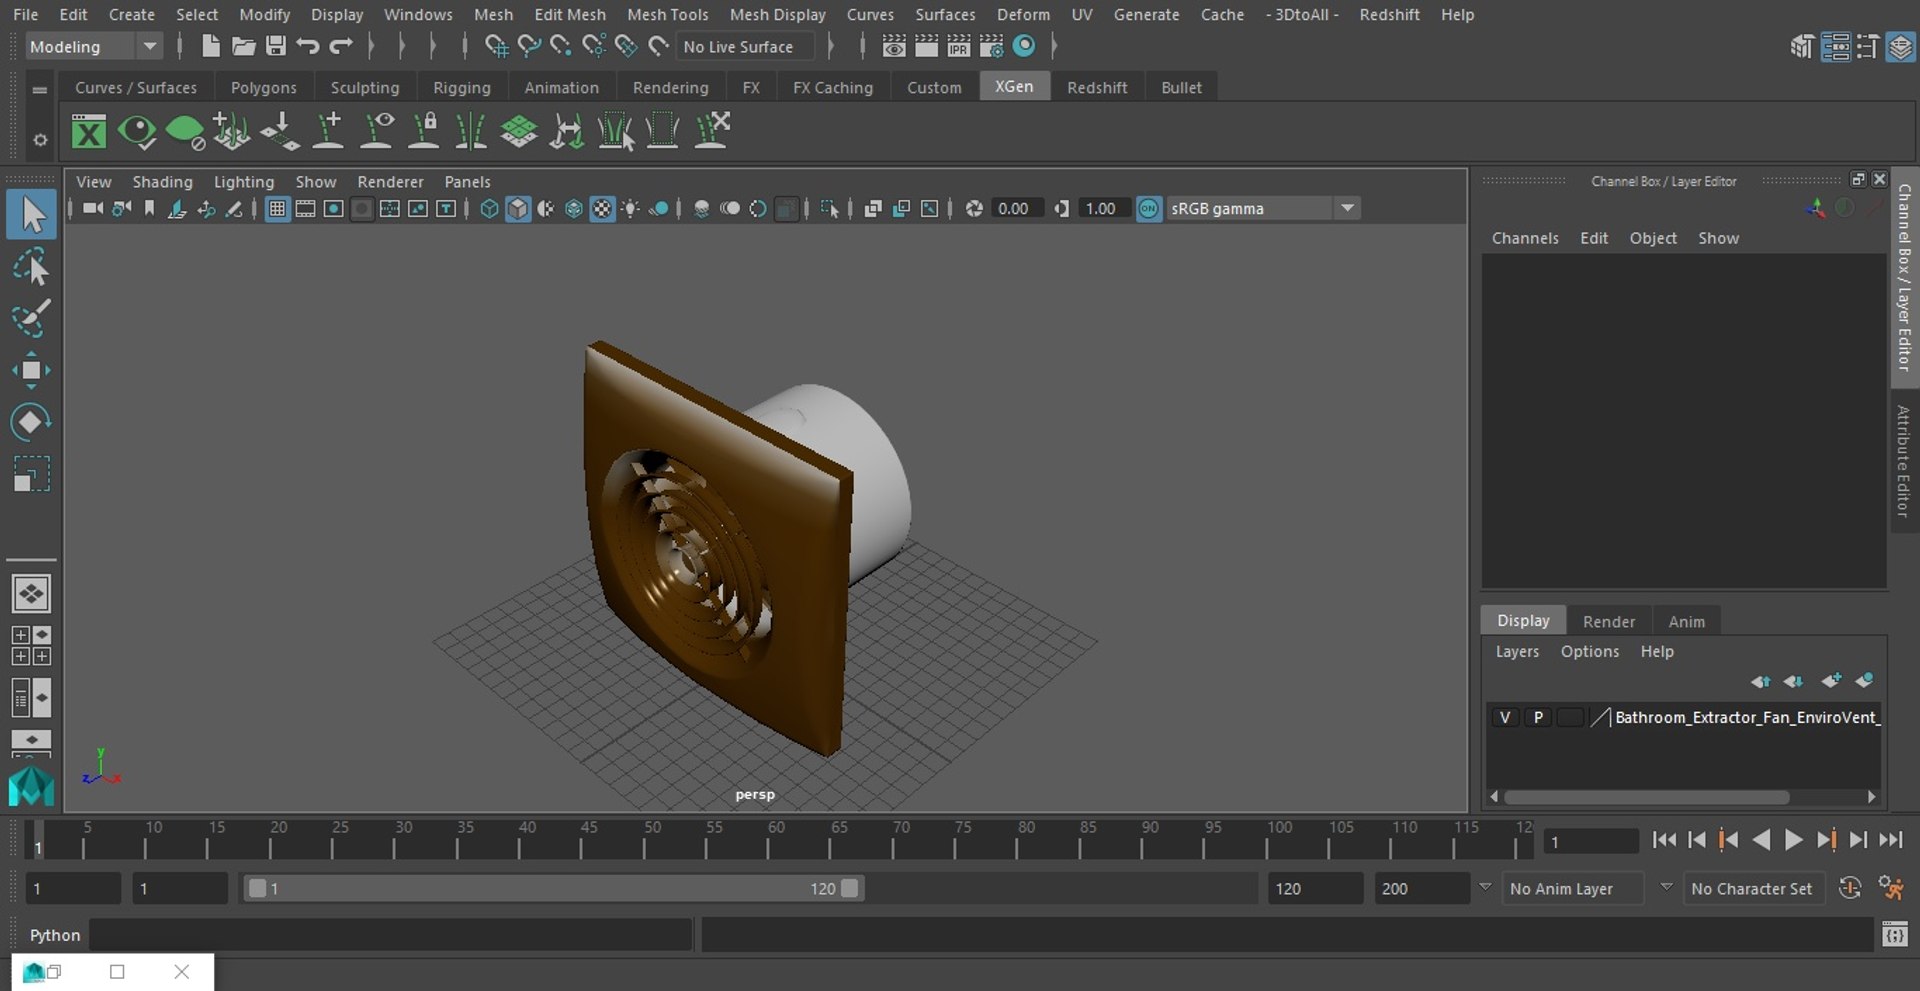Toggle use all lights in viewport
Viewport: 1920px width, 991px height.
click(631, 208)
